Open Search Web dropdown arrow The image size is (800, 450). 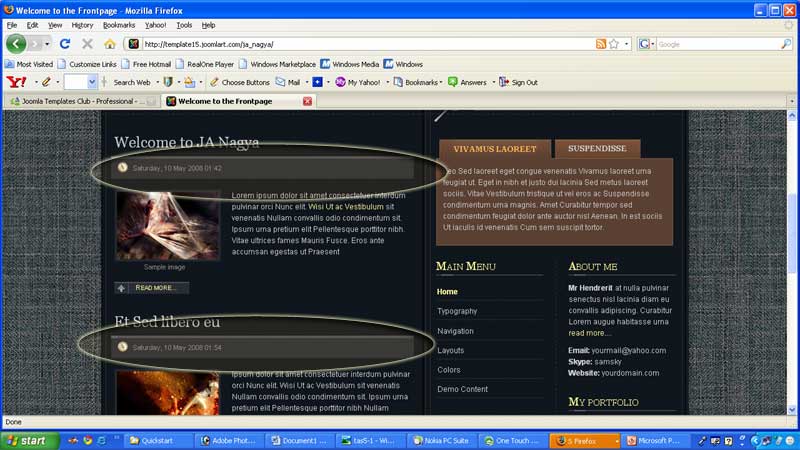[157, 82]
